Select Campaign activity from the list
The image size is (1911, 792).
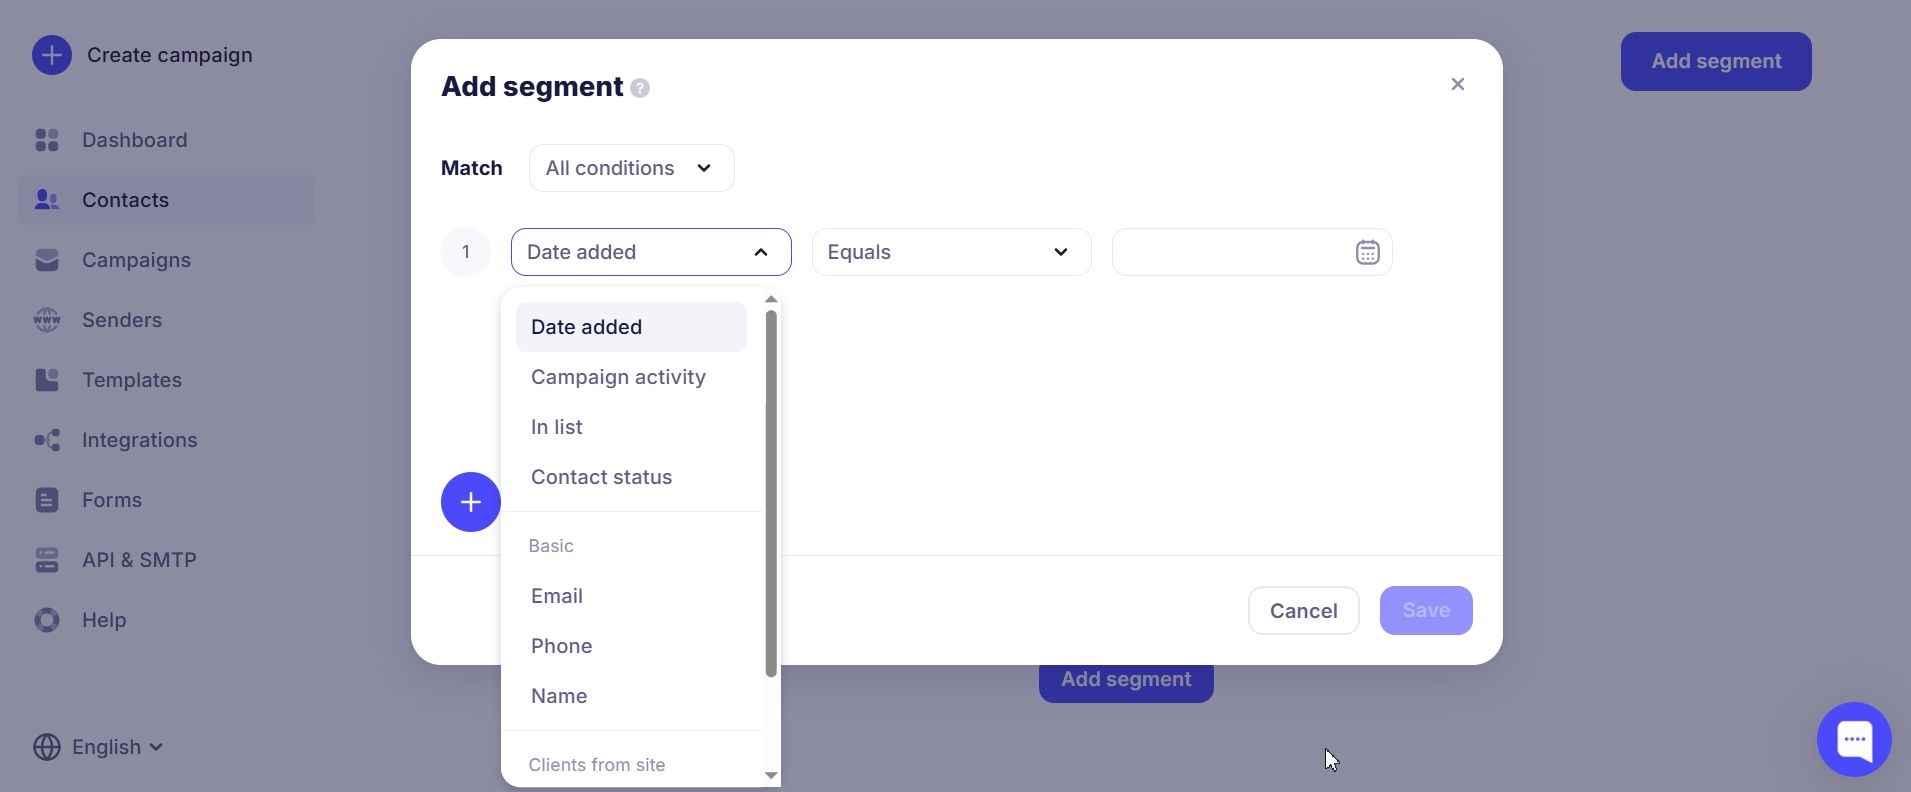618,377
